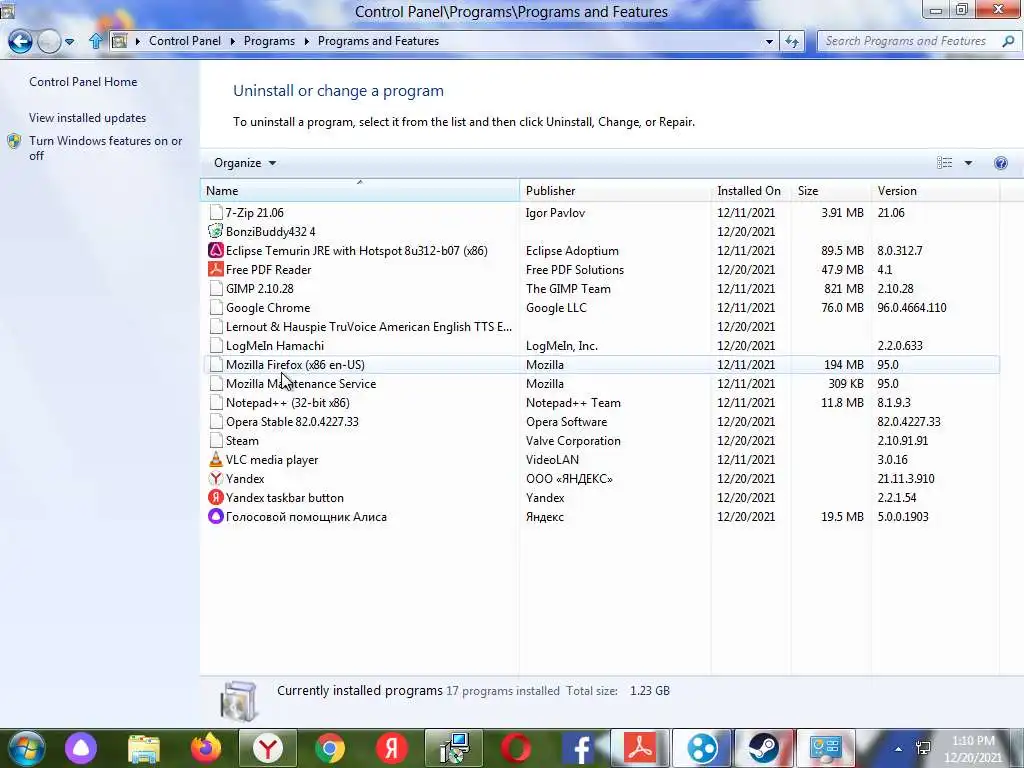Expand breadcrumb arrow after Programs
The width and height of the screenshot is (1024, 768).
point(306,41)
